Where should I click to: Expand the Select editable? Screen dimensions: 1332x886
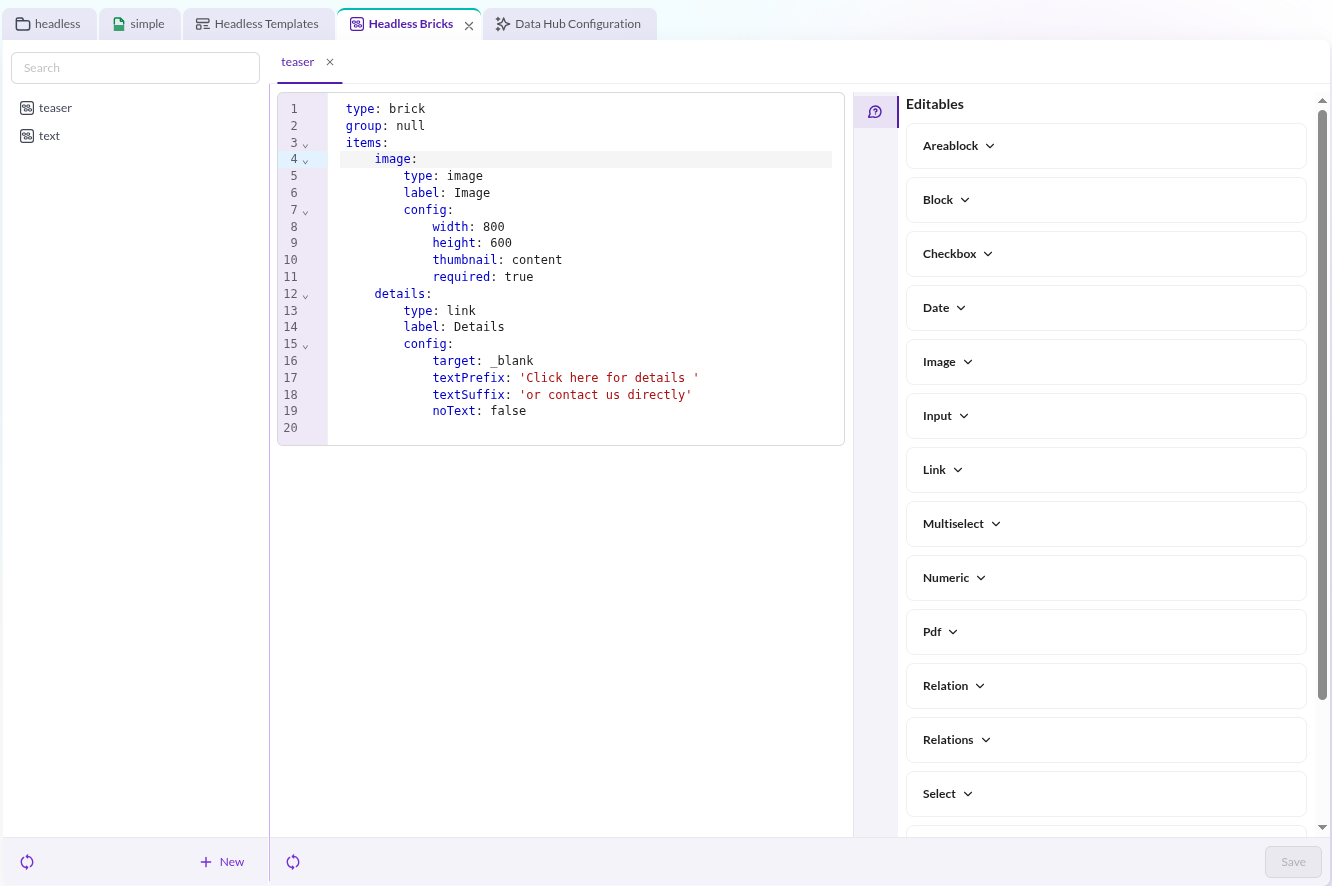pyautogui.click(x=1106, y=794)
